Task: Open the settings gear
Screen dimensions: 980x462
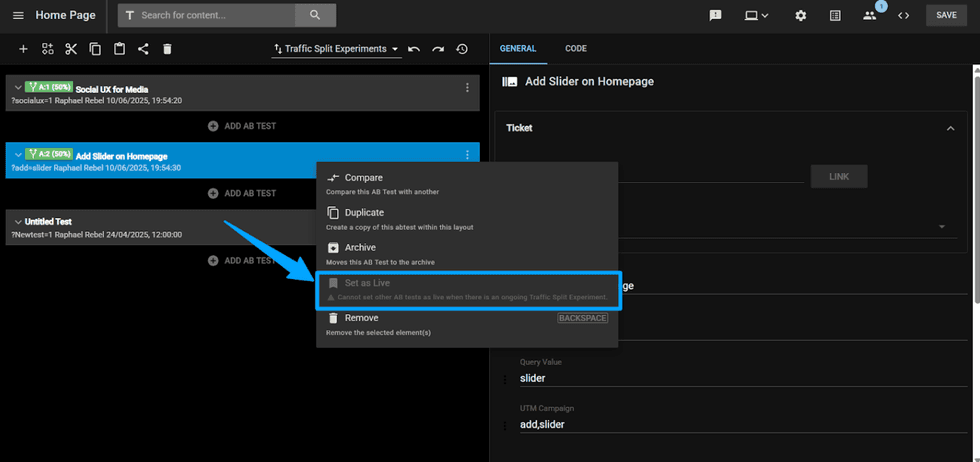Action: 801,16
